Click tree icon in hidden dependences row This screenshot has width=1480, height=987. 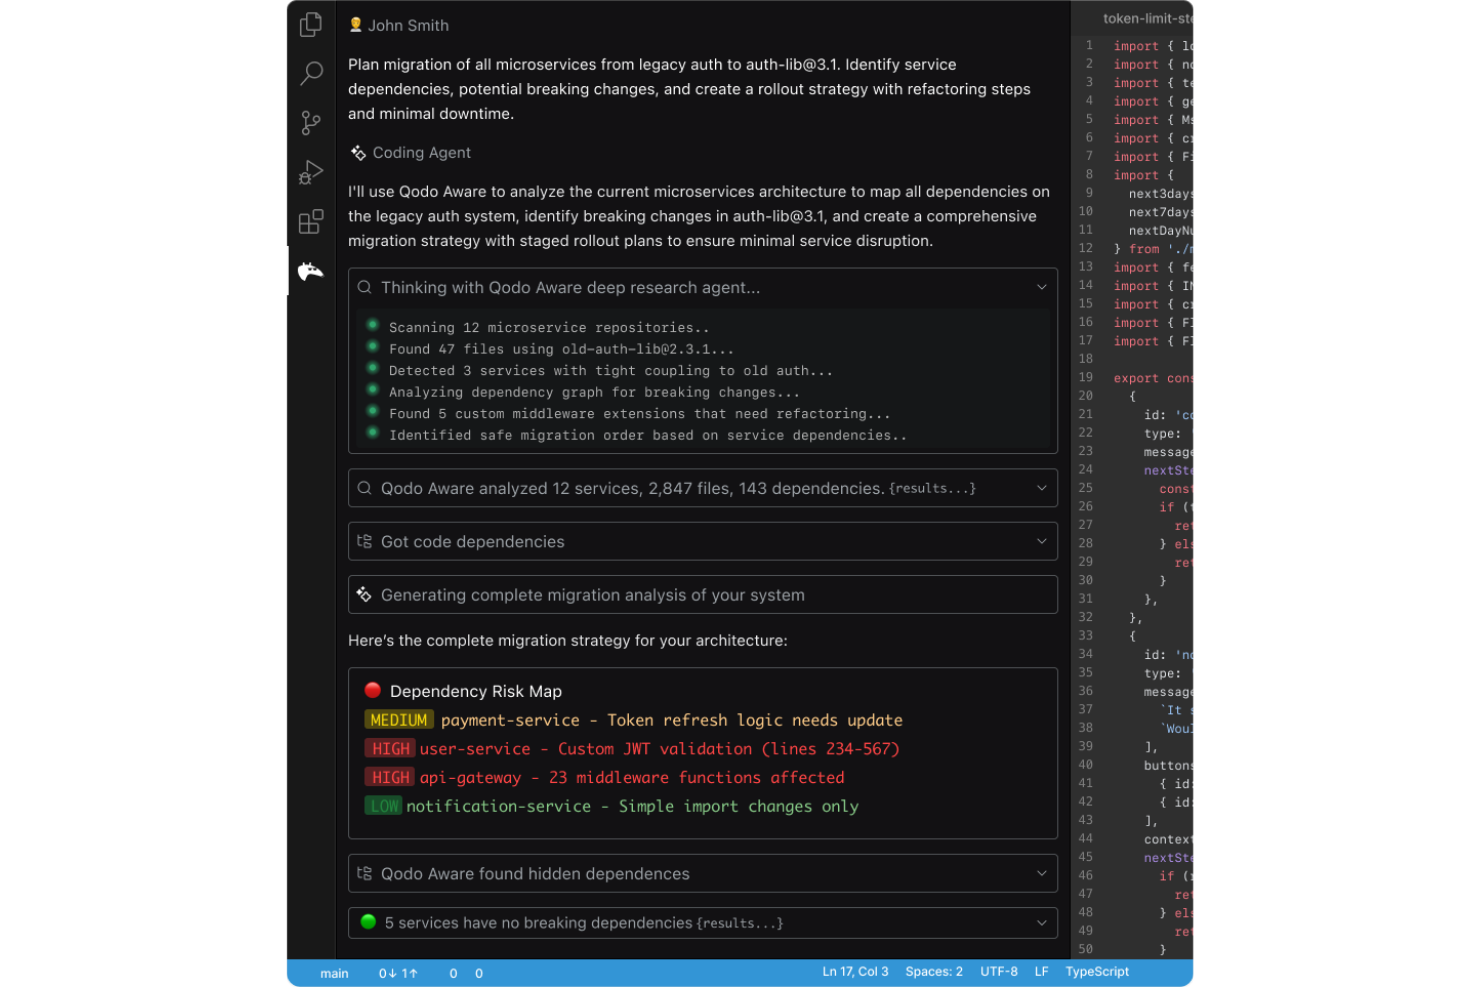point(365,873)
